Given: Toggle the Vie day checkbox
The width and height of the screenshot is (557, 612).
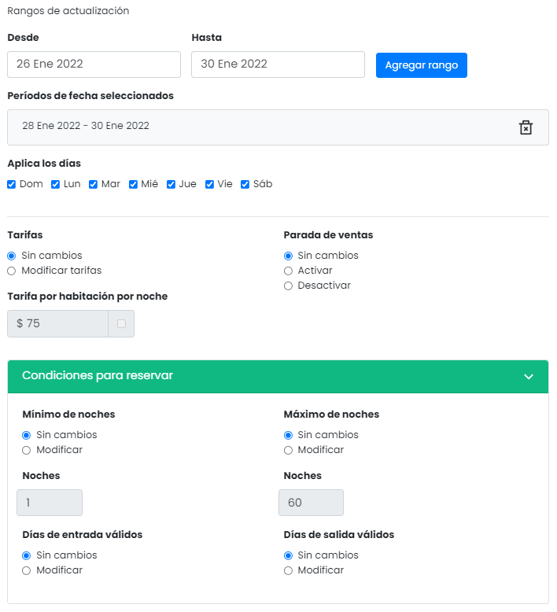Looking at the screenshot, I should tap(210, 184).
